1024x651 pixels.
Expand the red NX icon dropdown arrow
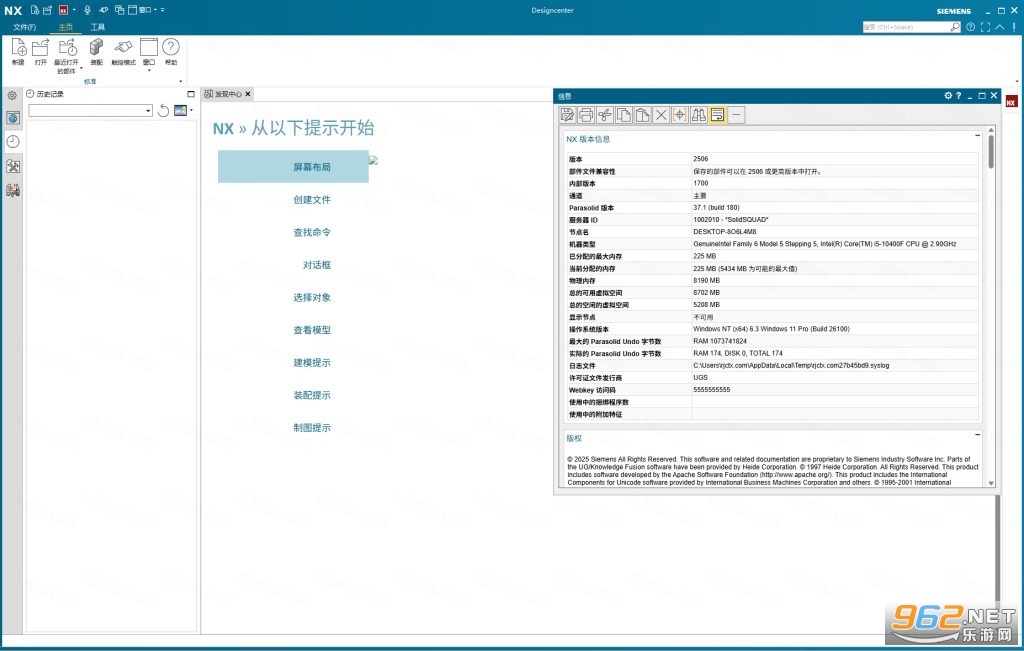tap(74, 10)
